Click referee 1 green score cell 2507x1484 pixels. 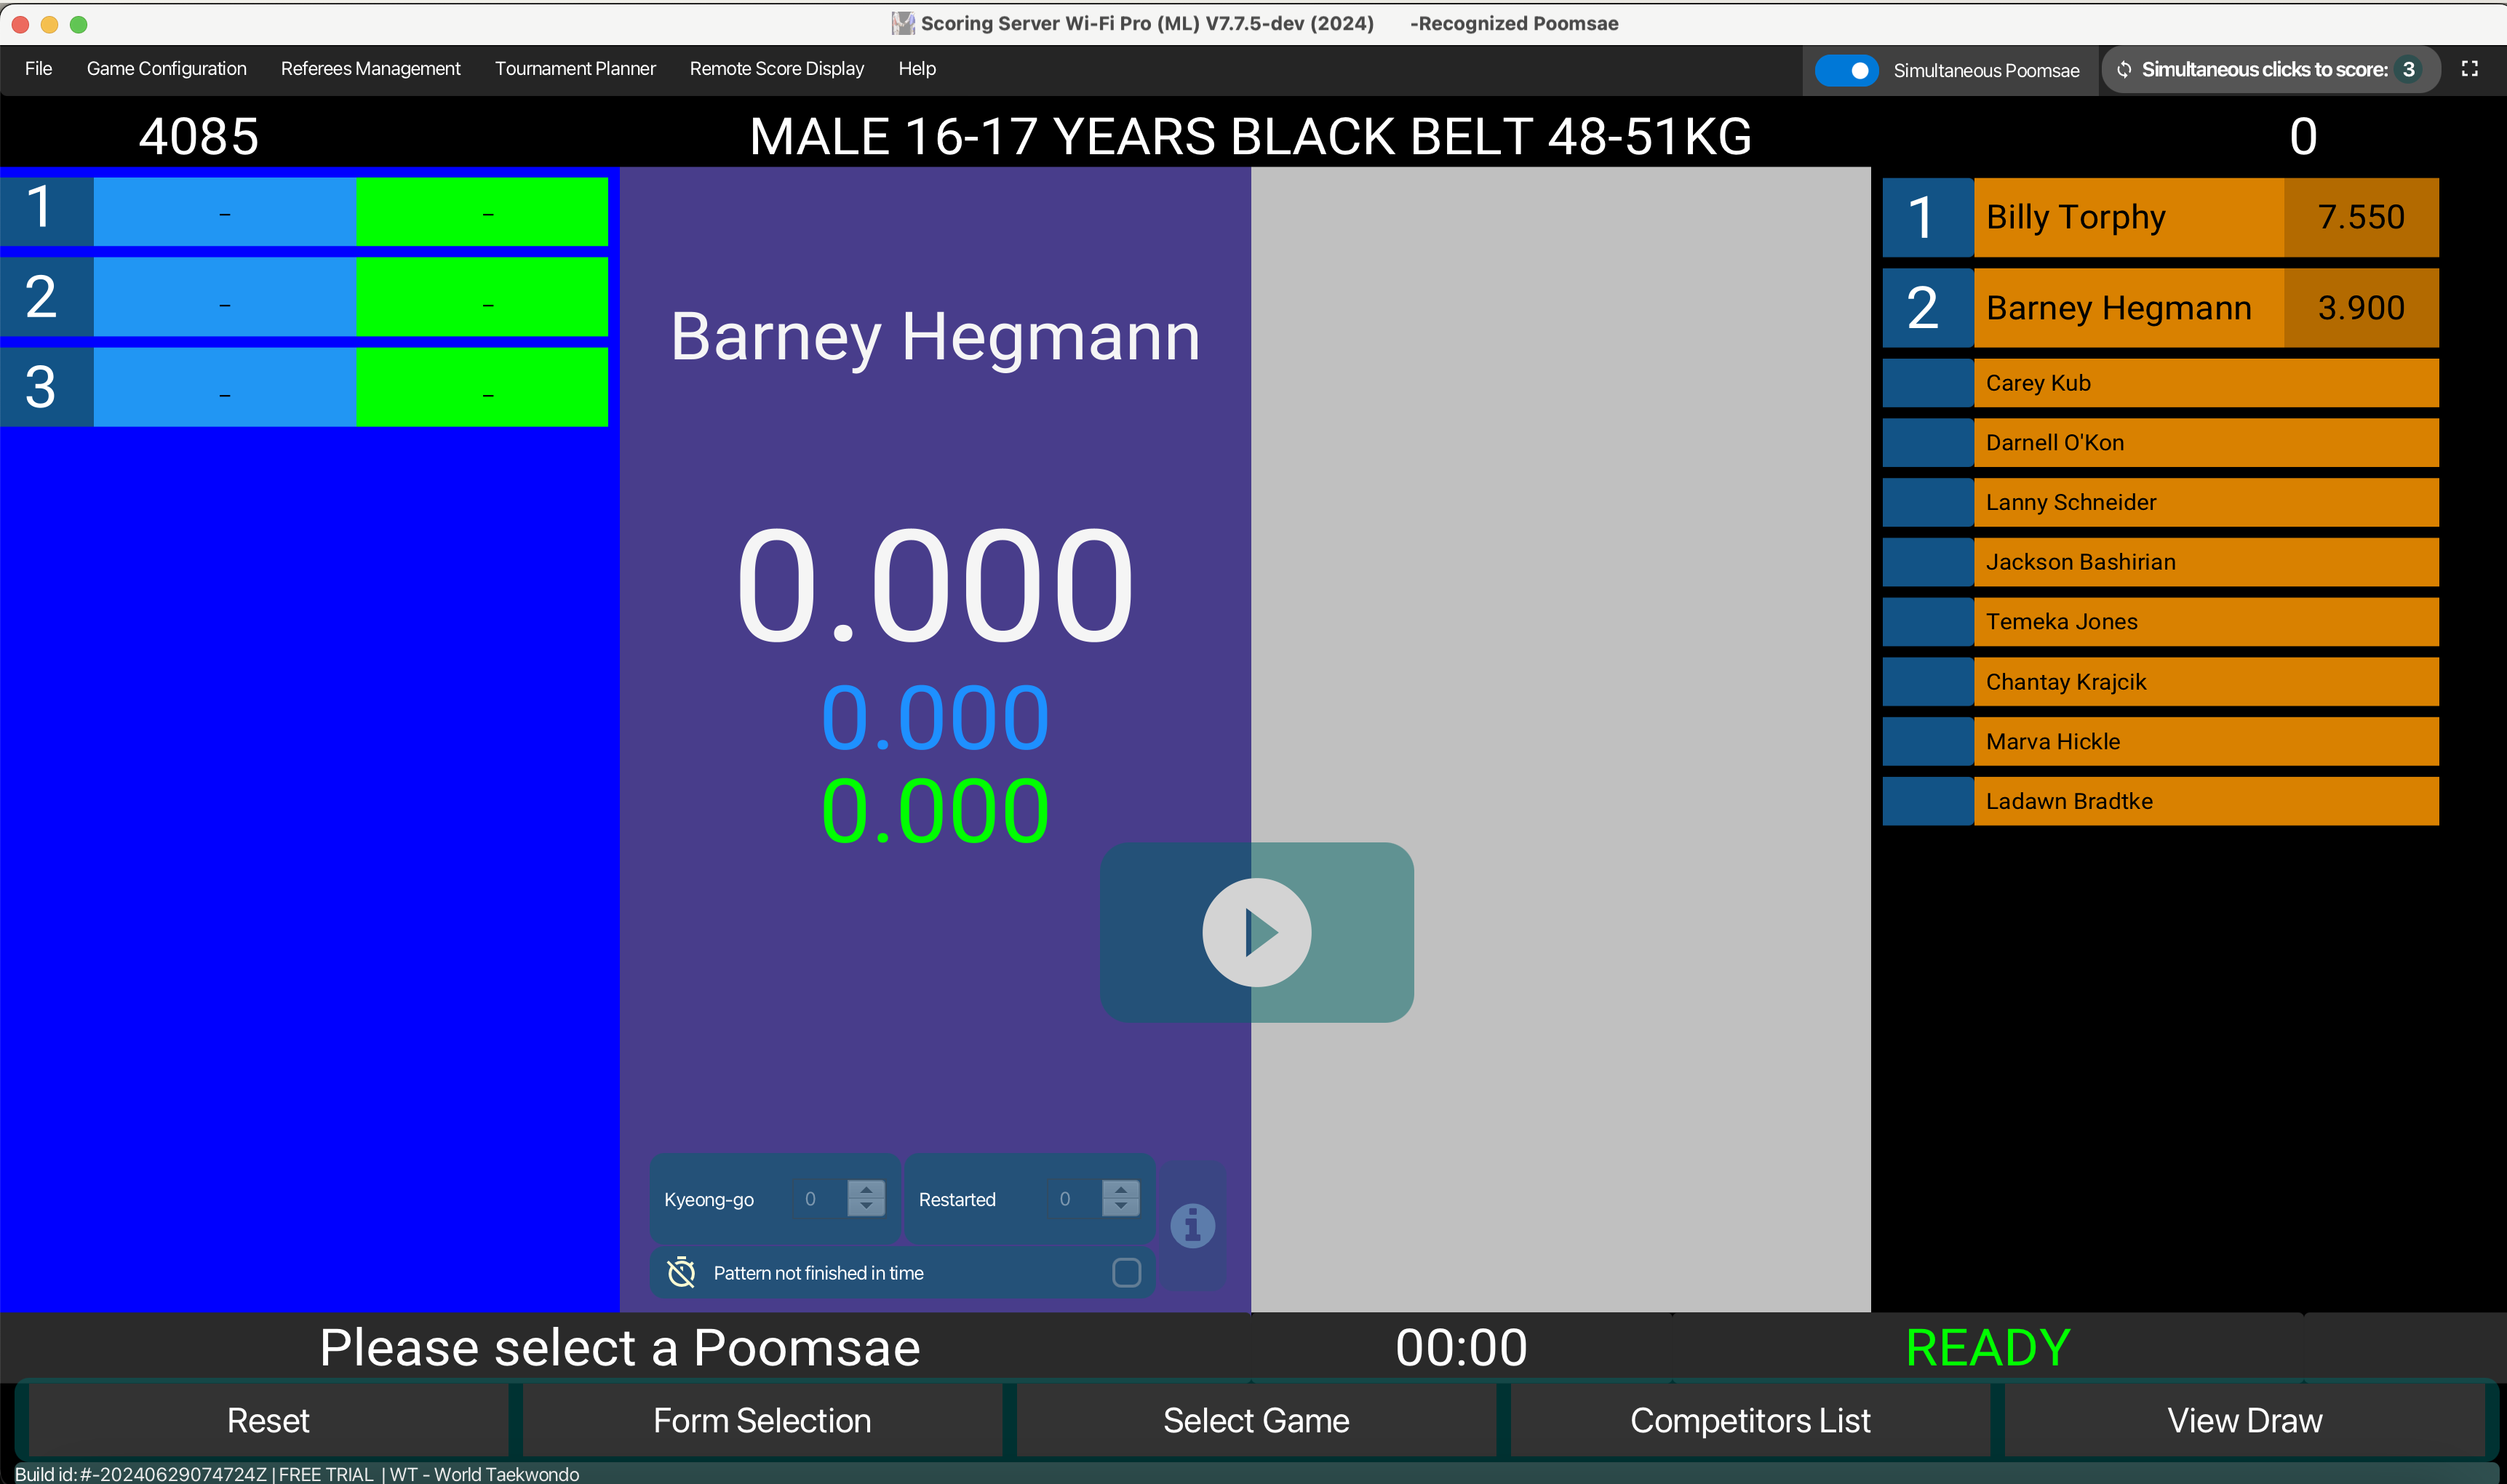pos(482,212)
